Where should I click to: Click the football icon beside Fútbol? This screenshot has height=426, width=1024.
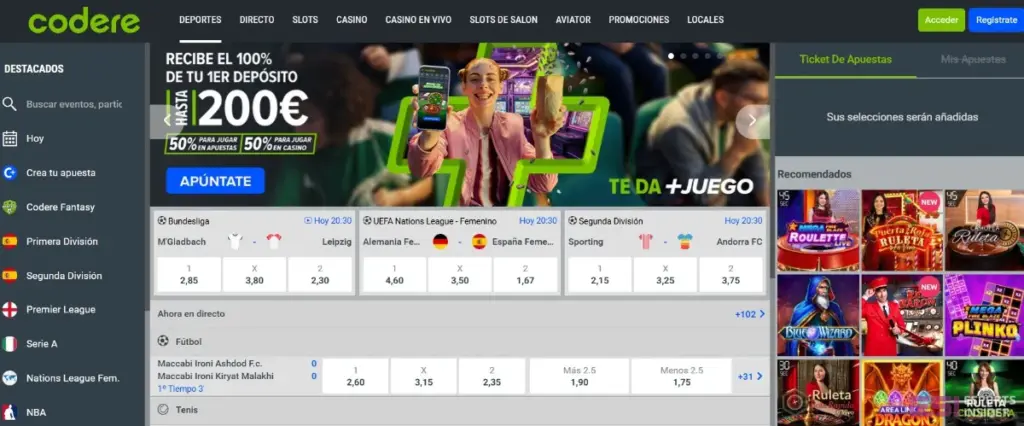point(163,341)
